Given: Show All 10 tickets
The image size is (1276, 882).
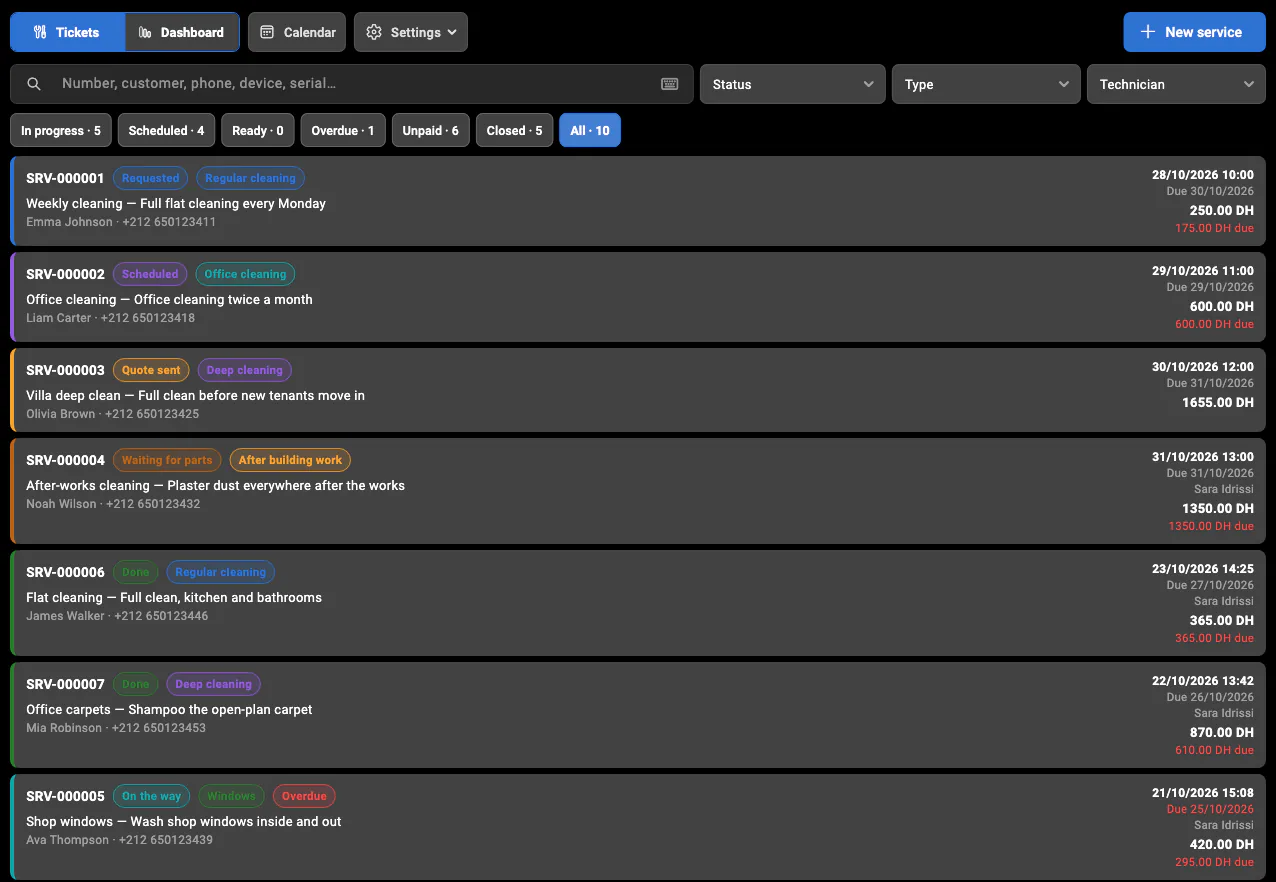Looking at the screenshot, I should pos(590,130).
